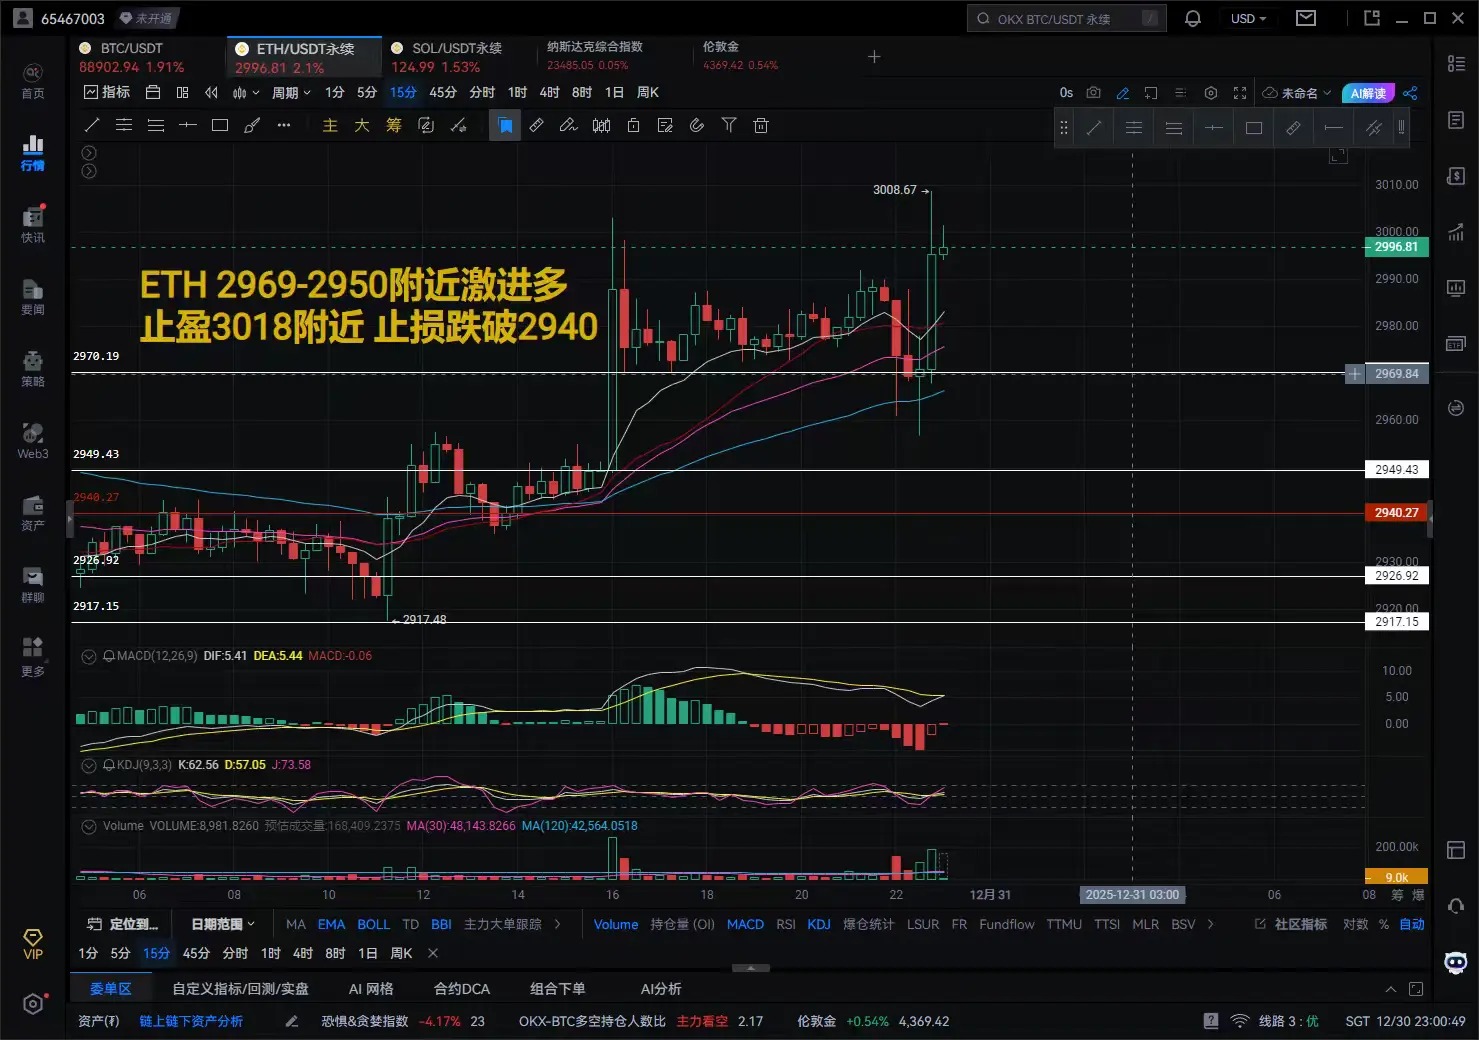Take a chart screenshot with camera icon
1479x1040 pixels.
(1094, 93)
